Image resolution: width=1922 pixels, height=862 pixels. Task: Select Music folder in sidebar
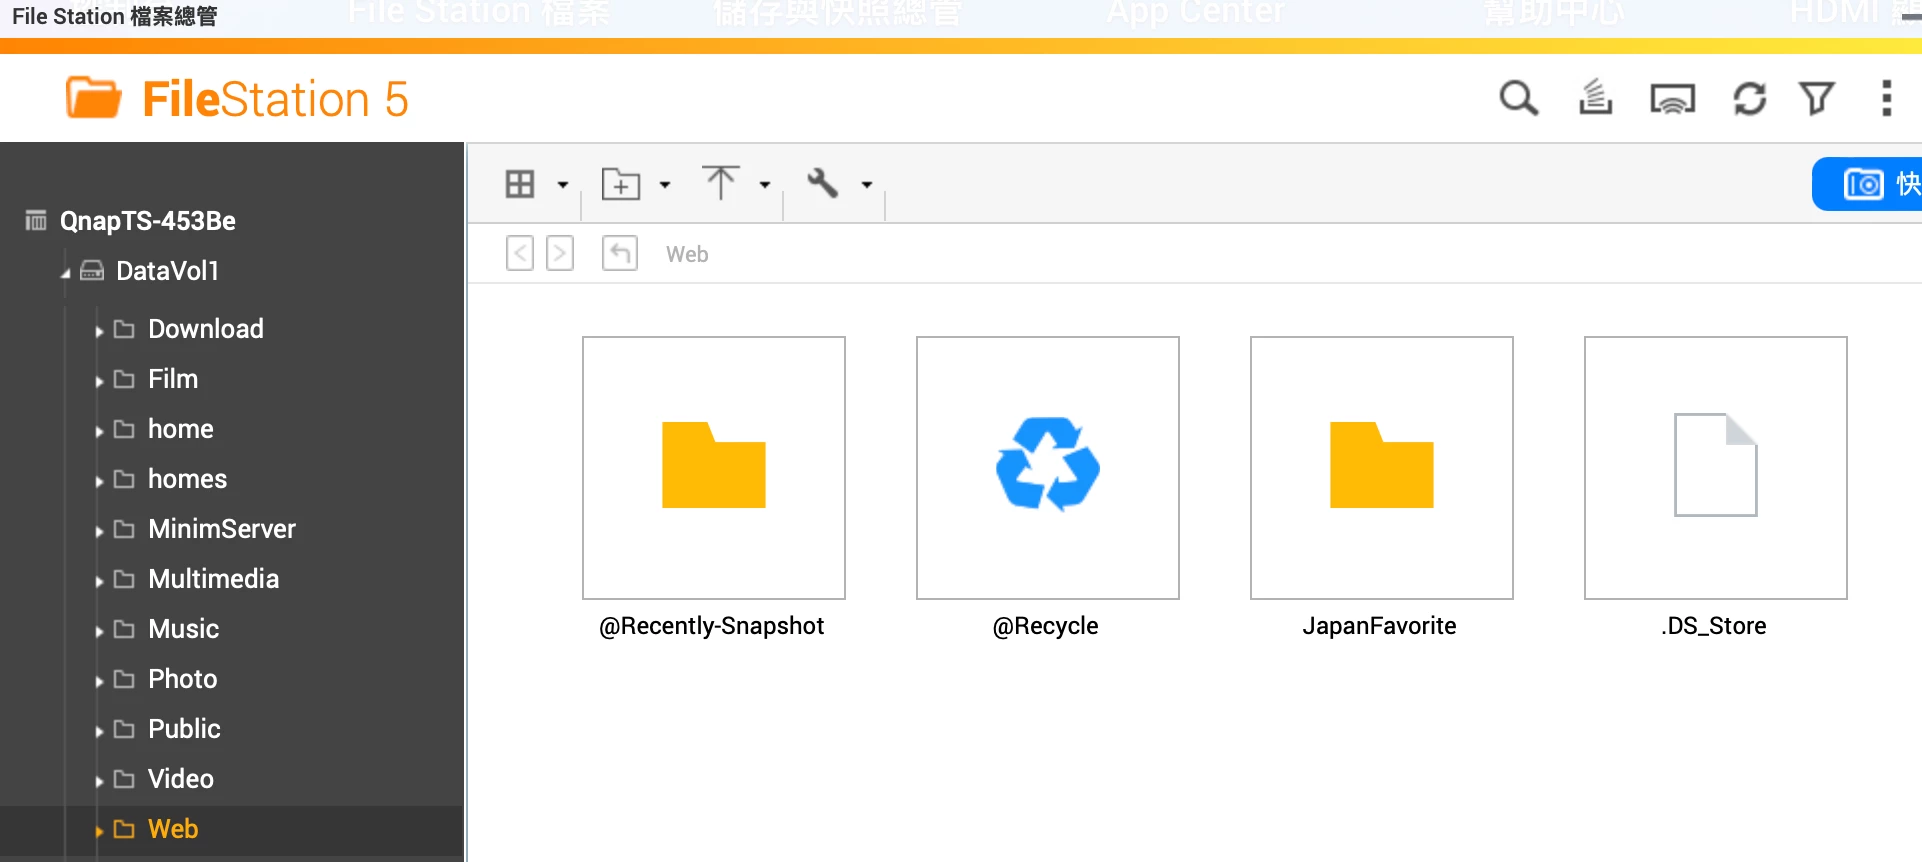[x=184, y=629]
